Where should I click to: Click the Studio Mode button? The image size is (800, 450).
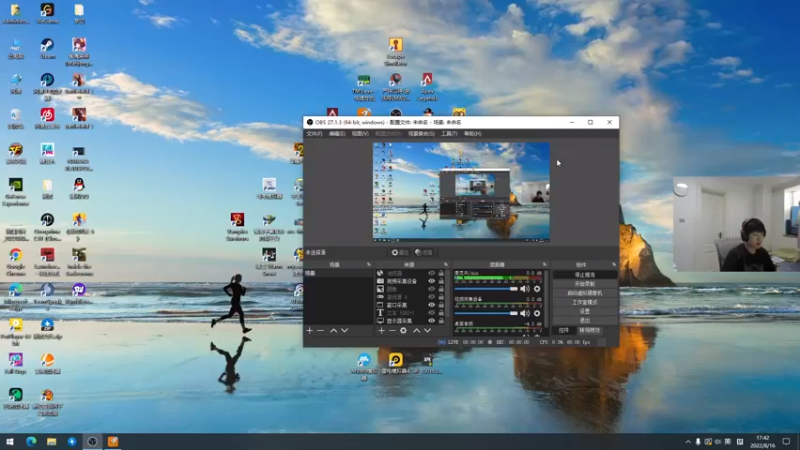pyautogui.click(x=585, y=302)
